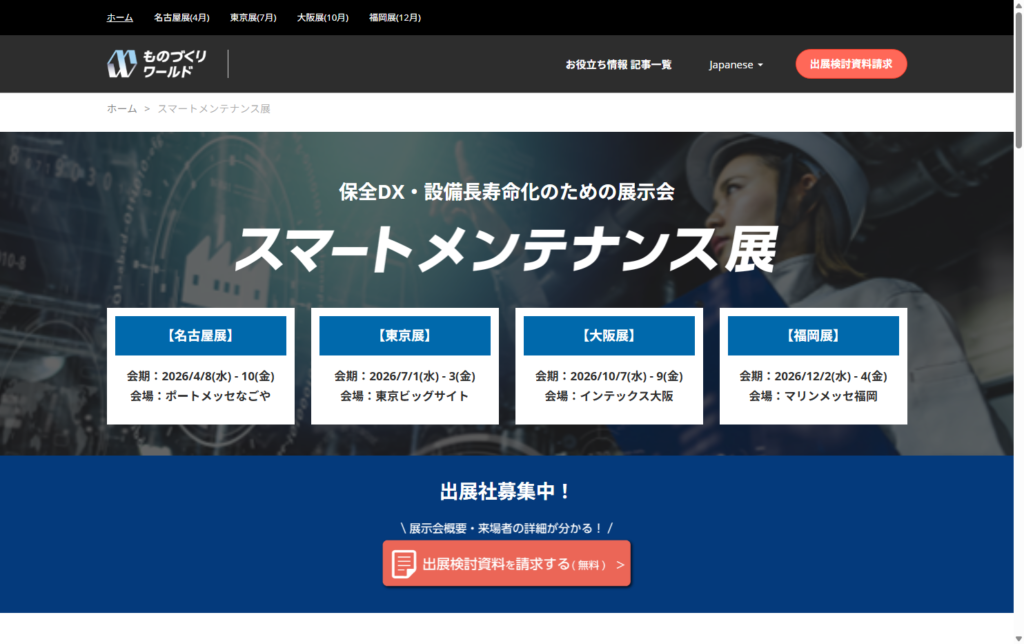Image resolution: width=1024 pixels, height=644 pixels.
Task: Open the 【大阪展】 blue card header
Action: tap(609, 336)
